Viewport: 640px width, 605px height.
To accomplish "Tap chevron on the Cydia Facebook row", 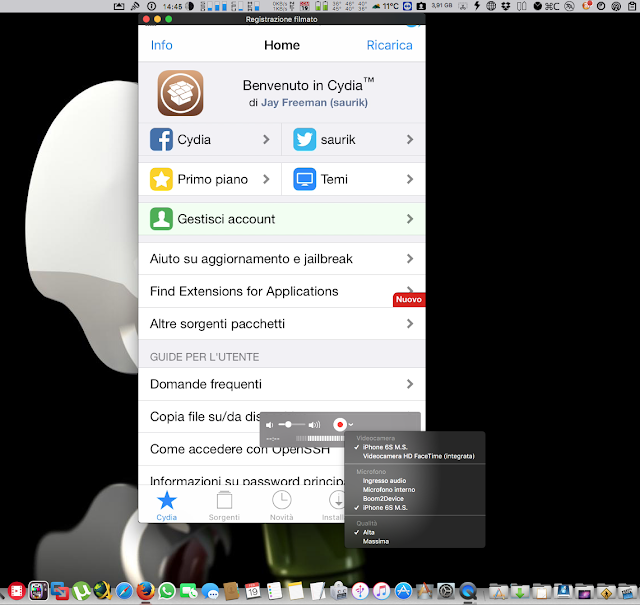I will pos(266,140).
